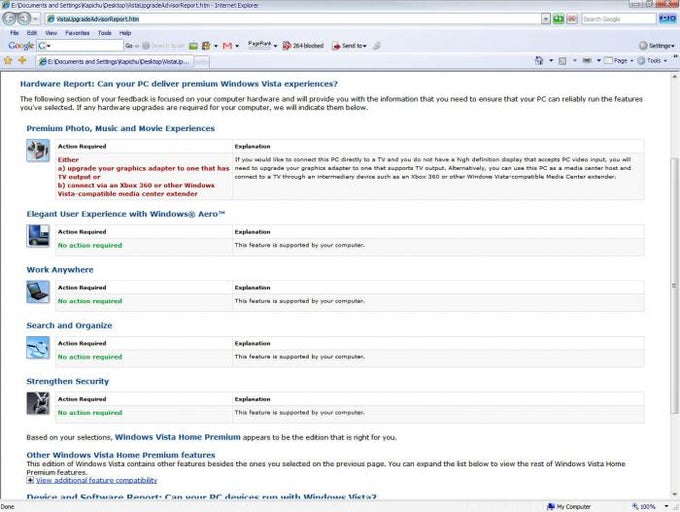This screenshot has height=512, width=680.
Task: Click the address bar showing VistaUpgradeAdvisorReport.htm
Action: click(x=293, y=19)
